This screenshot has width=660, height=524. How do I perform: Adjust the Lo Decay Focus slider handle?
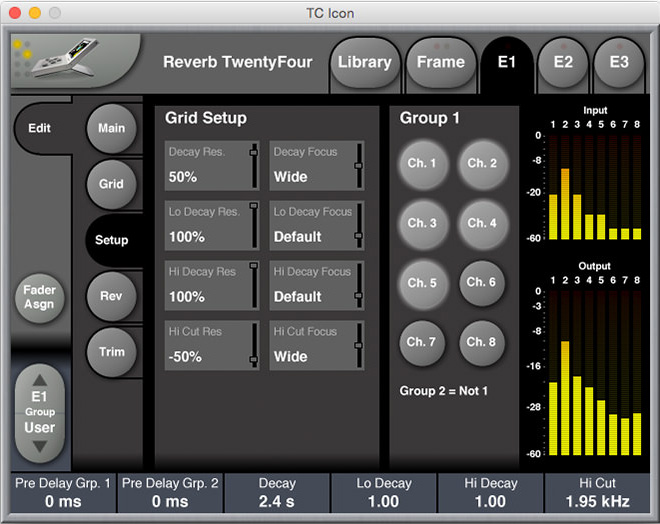(359, 235)
